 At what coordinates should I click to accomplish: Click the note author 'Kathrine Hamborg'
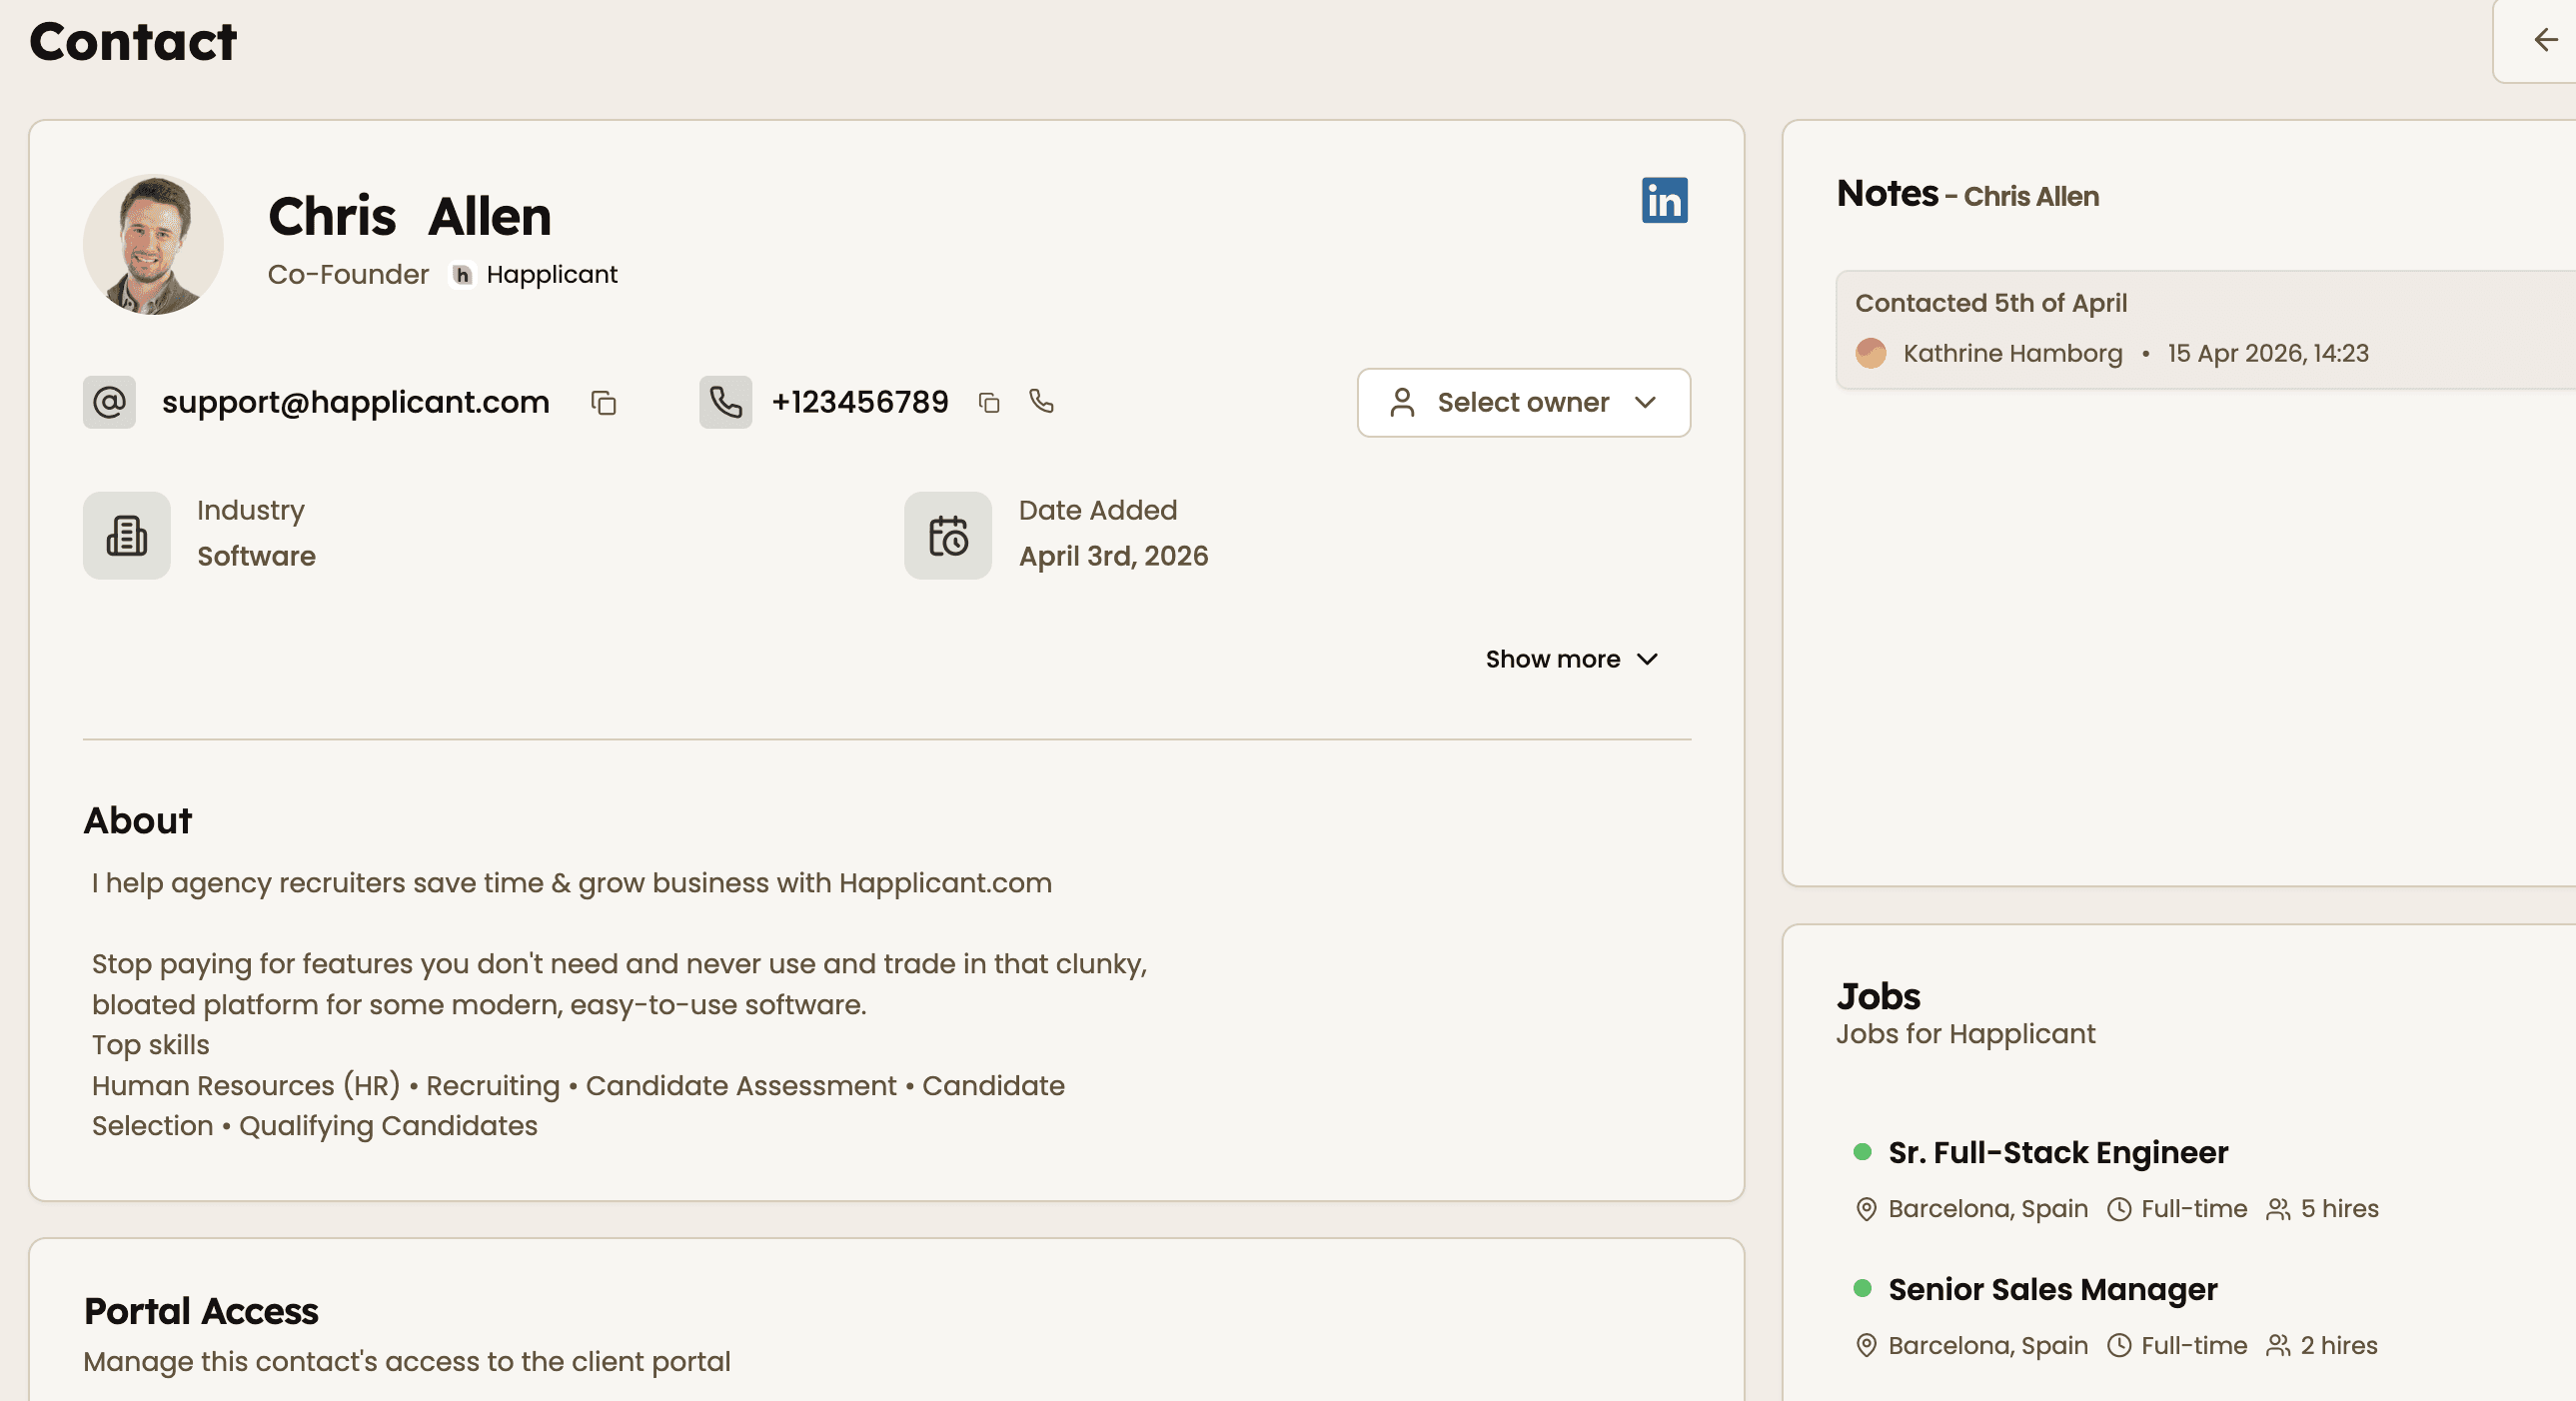2012,353
